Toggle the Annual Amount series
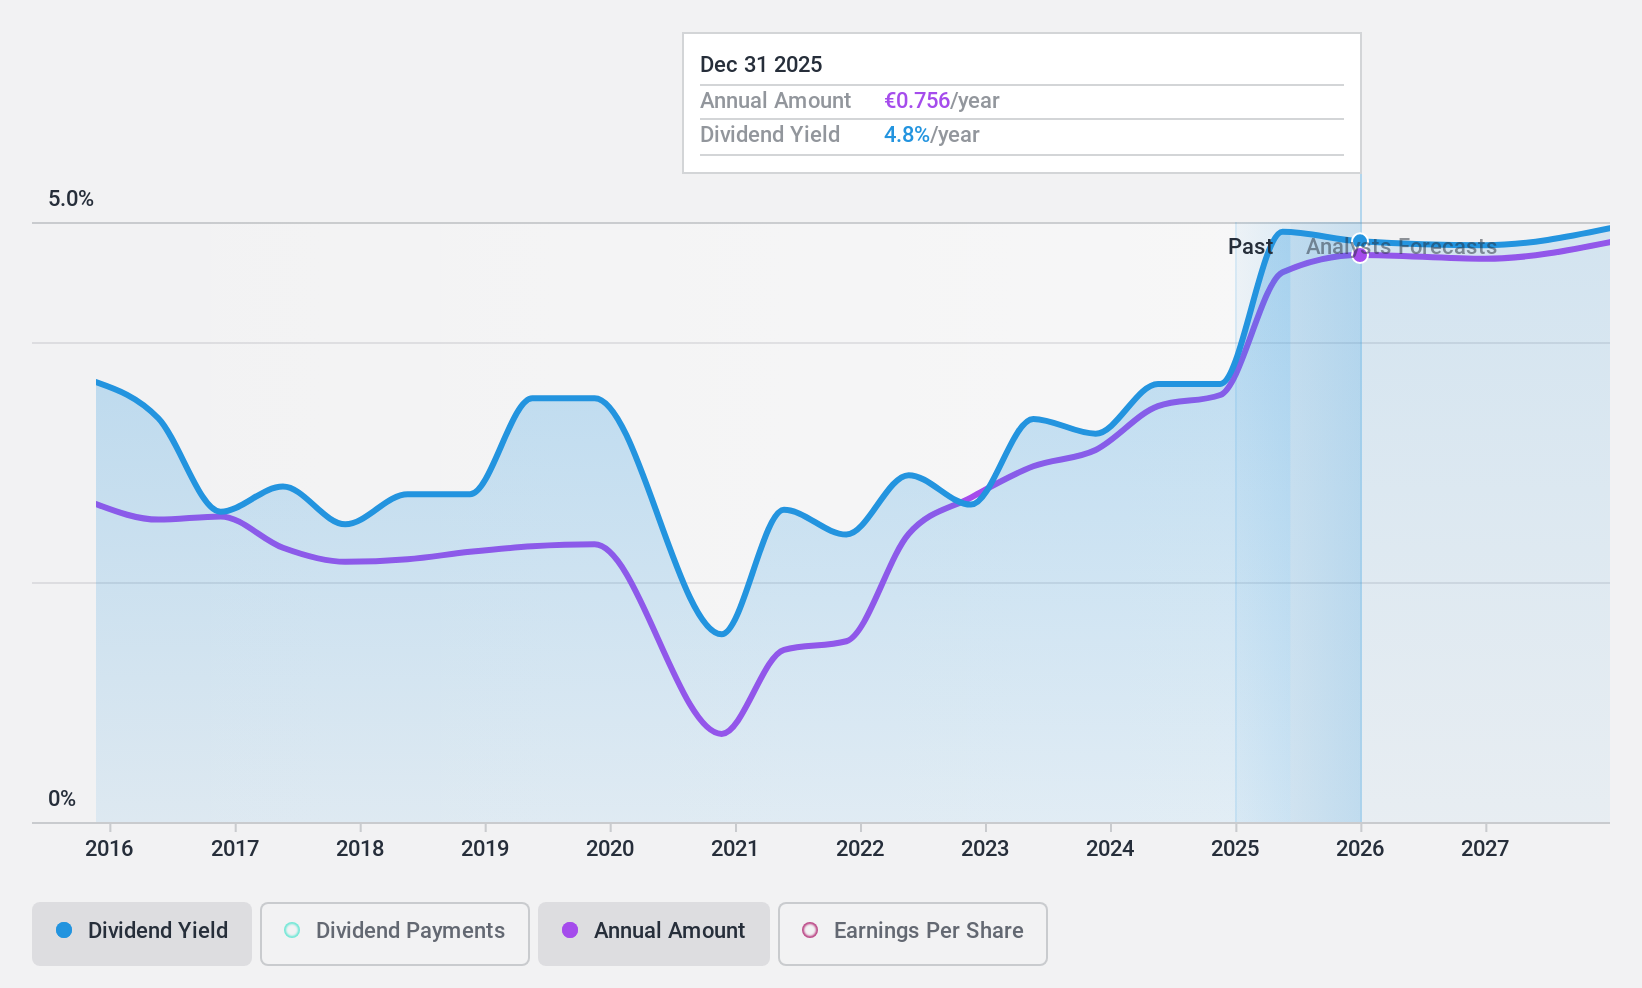Screen dimensions: 1642x988 click(654, 934)
